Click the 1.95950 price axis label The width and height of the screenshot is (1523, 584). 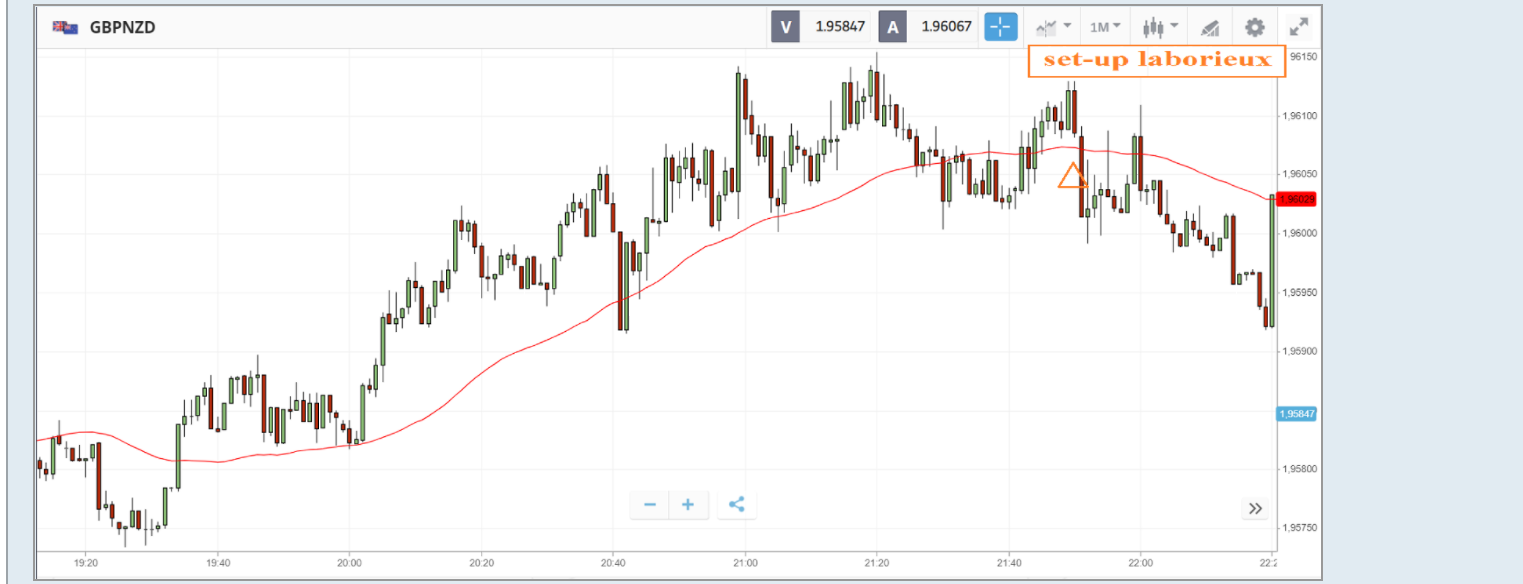pos(1301,293)
